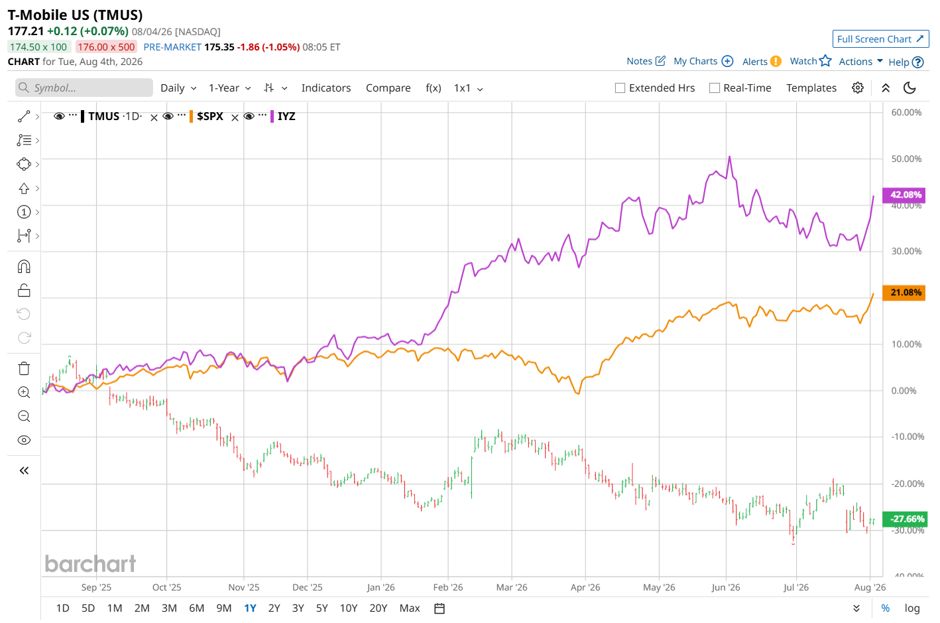This screenshot has width=940, height=623.
Task: Redo the last chart action
Action: pos(24,338)
